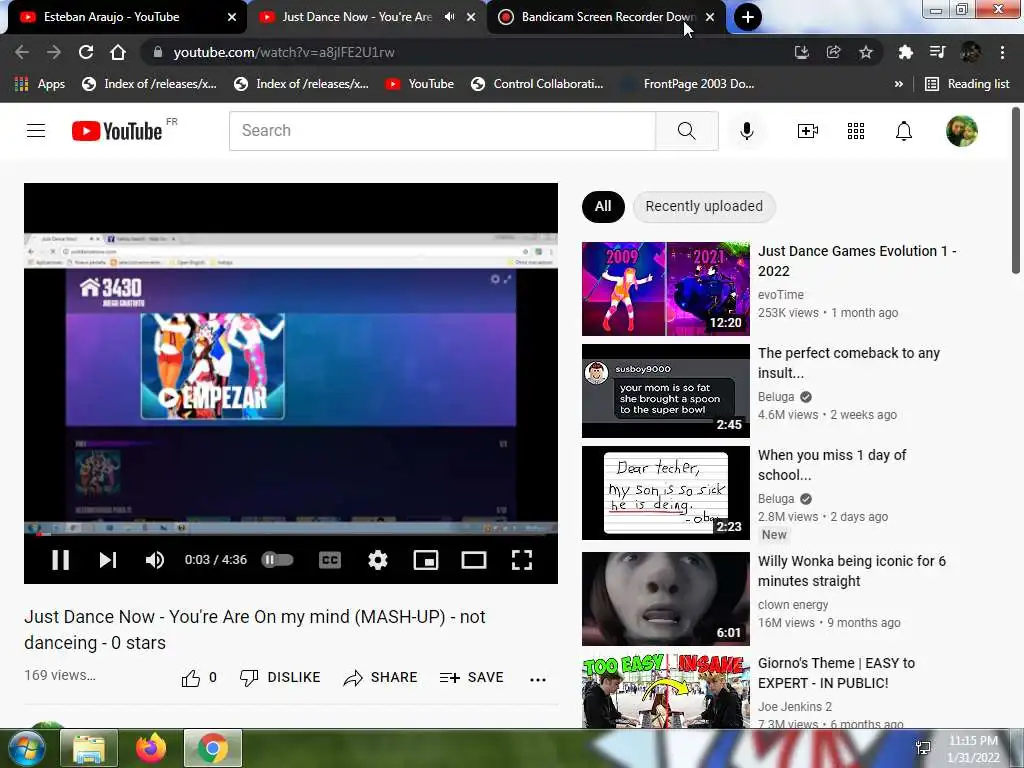The width and height of the screenshot is (1024, 768).
Task: Open the Extensions puzzle icon
Action: [x=905, y=52]
